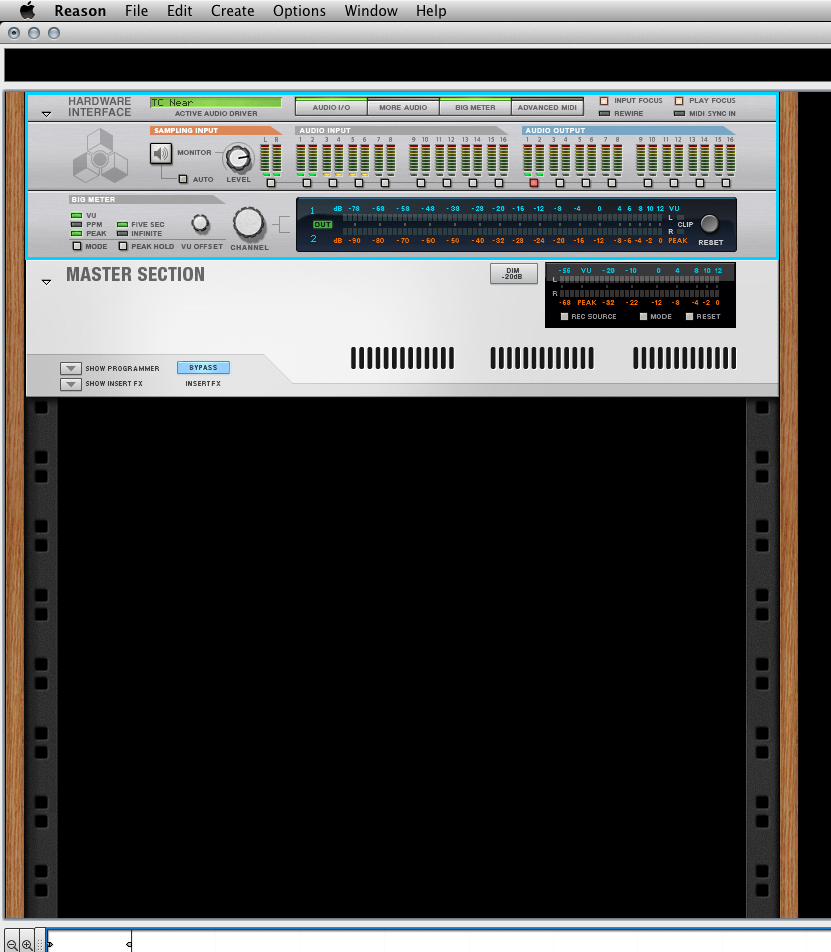Image resolution: width=831 pixels, height=952 pixels.
Task: Zoom in with the magnifier plus icon
Action: (27, 945)
